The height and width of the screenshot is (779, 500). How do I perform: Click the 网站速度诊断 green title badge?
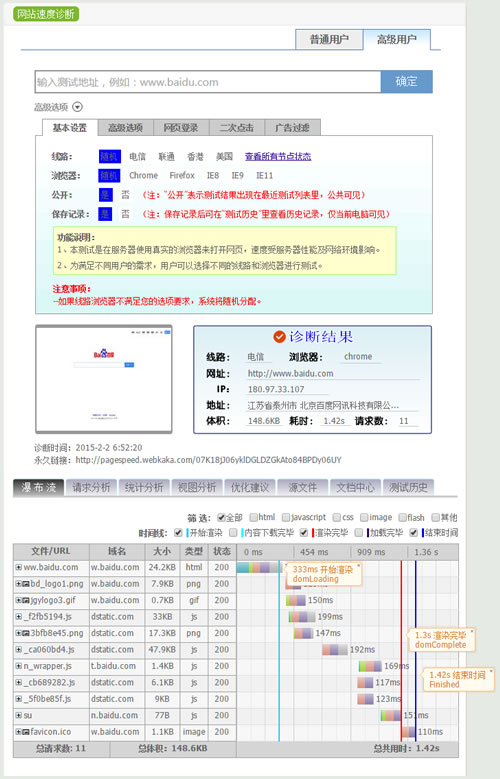click(x=46, y=14)
